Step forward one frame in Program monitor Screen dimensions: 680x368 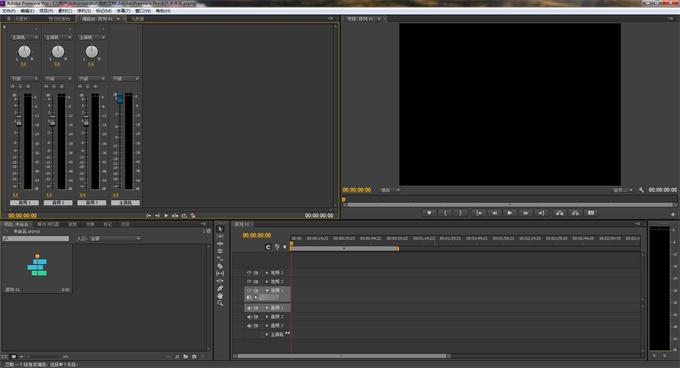tap(526, 213)
